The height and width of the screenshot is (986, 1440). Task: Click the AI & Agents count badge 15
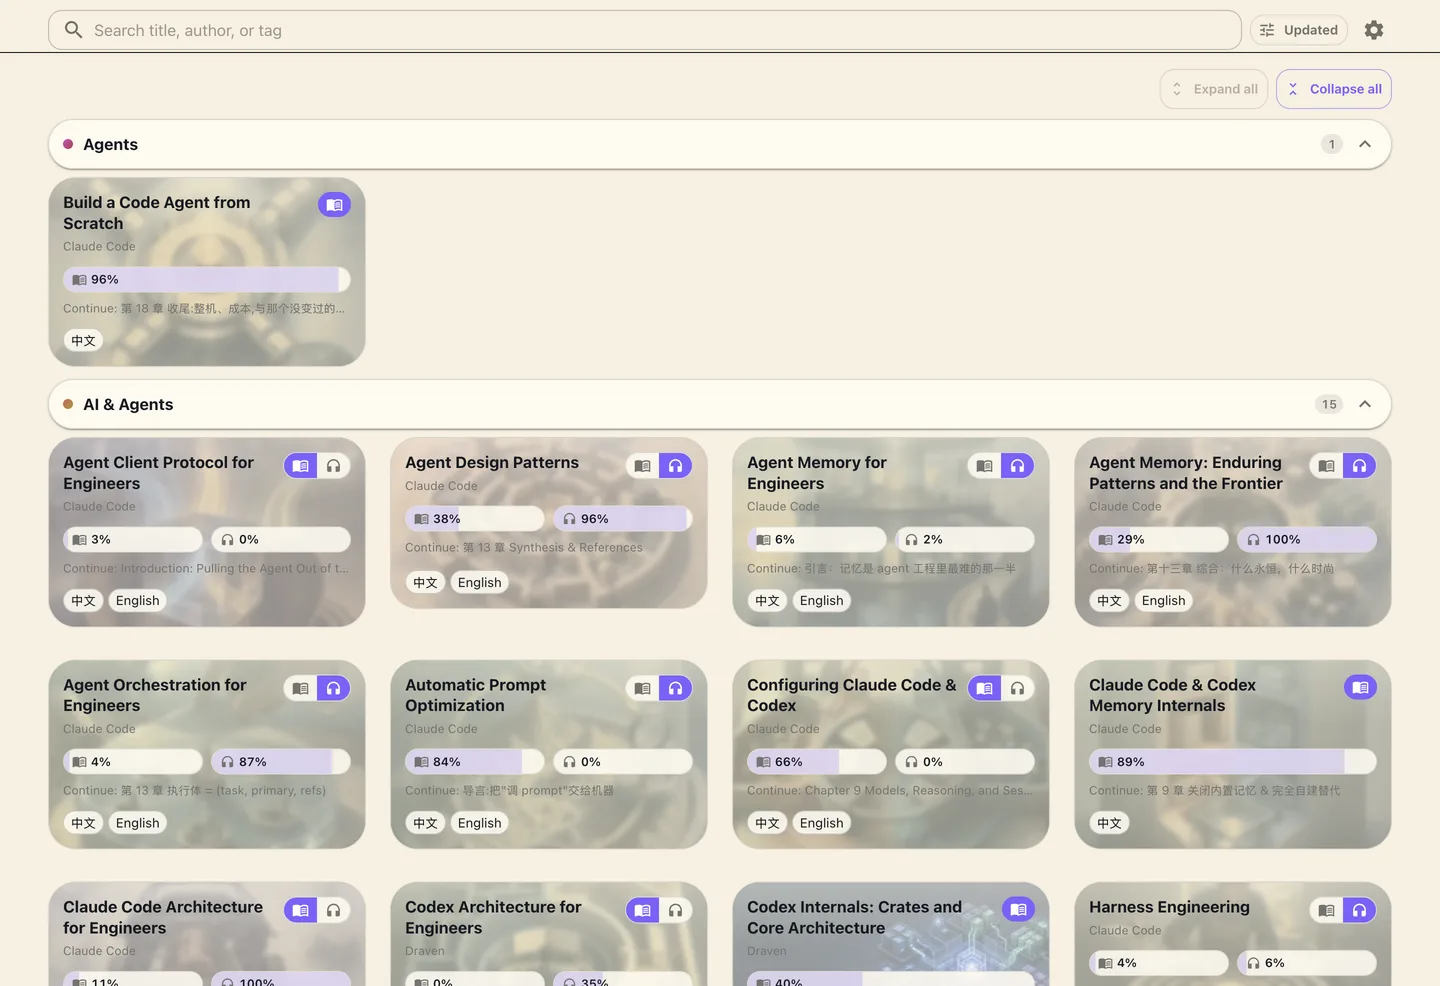click(1329, 404)
